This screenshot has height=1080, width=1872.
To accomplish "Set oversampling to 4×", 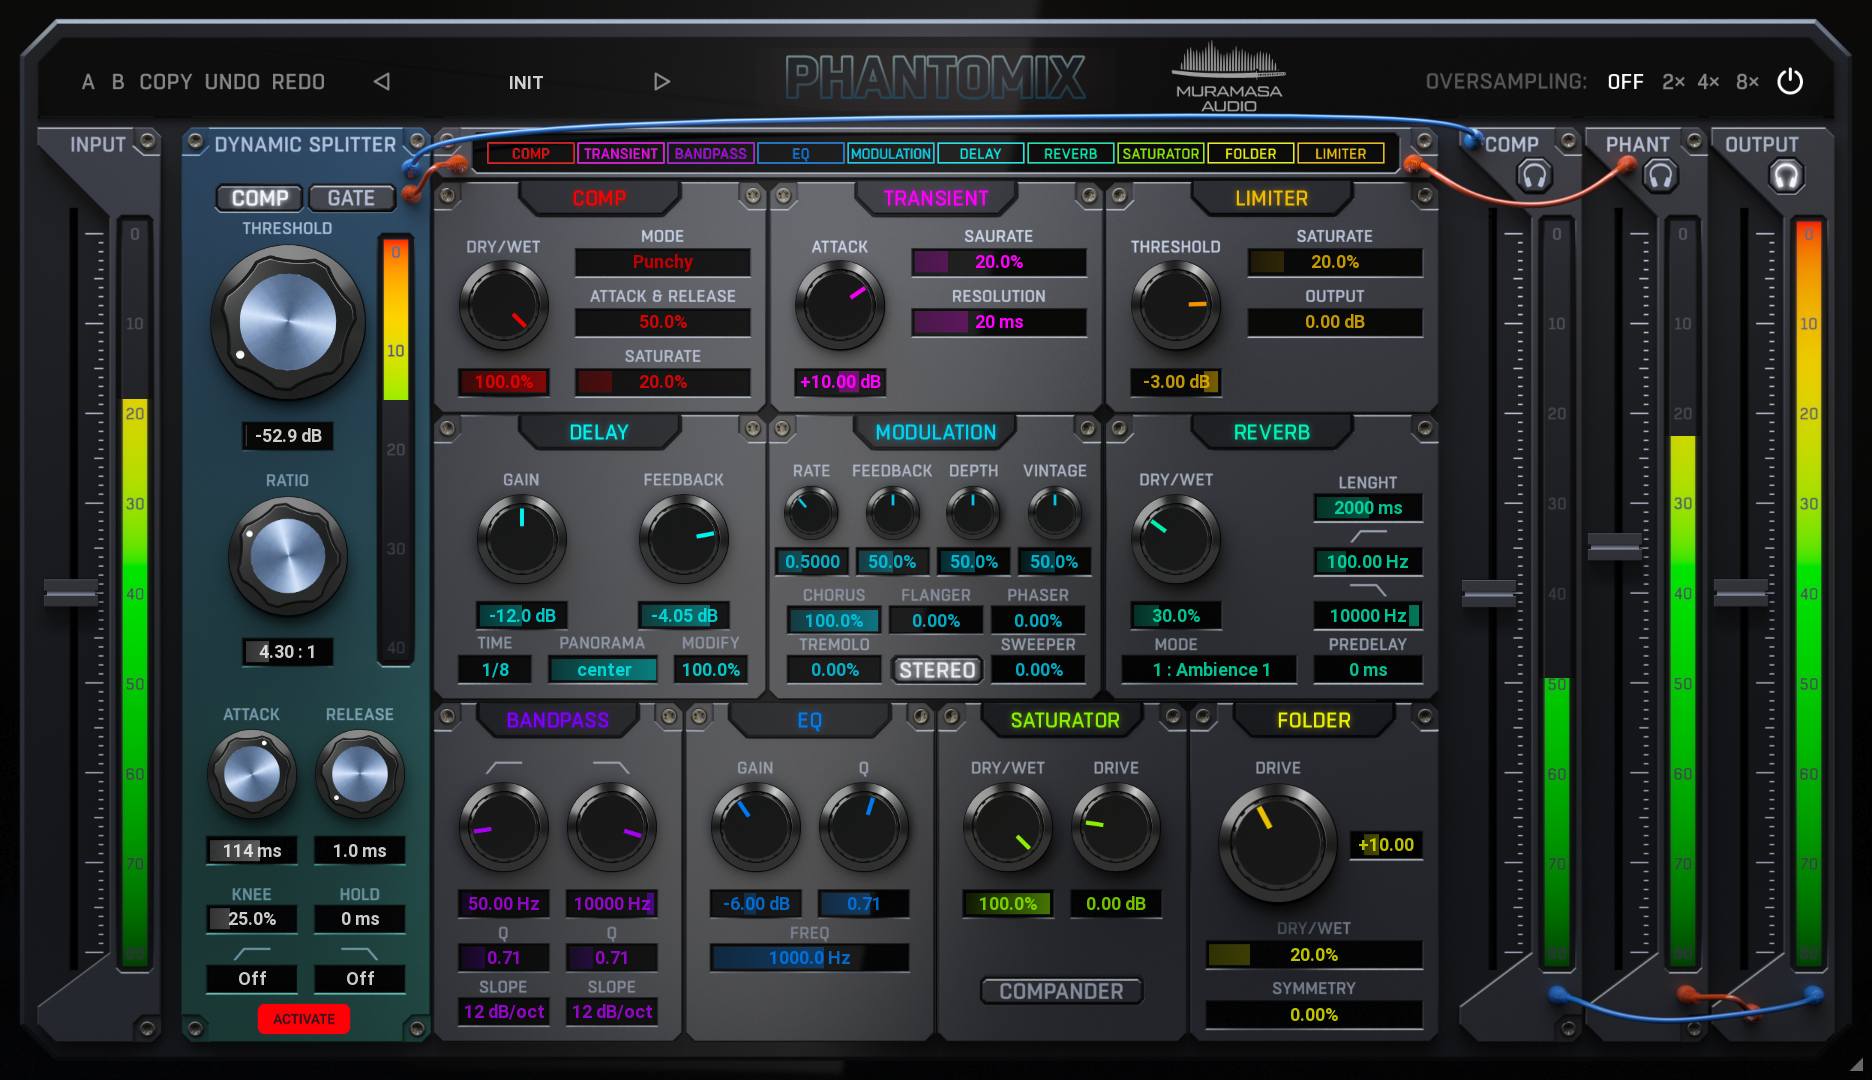I will (1709, 82).
